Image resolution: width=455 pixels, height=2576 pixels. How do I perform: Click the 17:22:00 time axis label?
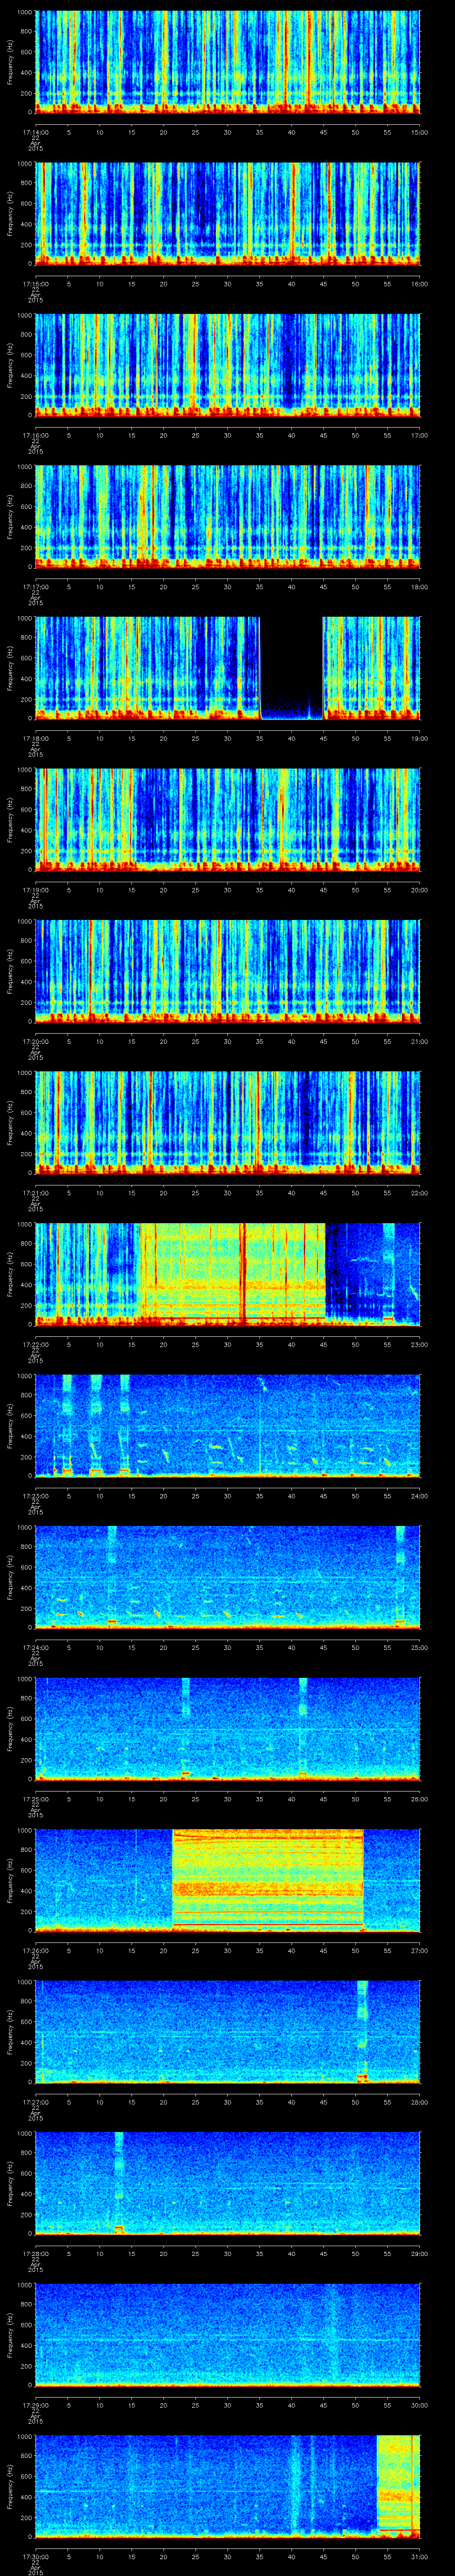click(35, 1343)
